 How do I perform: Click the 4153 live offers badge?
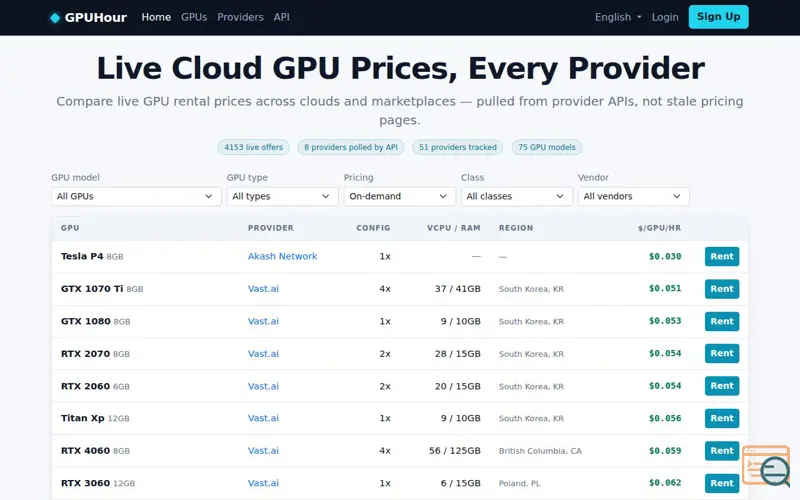coord(254,147)
